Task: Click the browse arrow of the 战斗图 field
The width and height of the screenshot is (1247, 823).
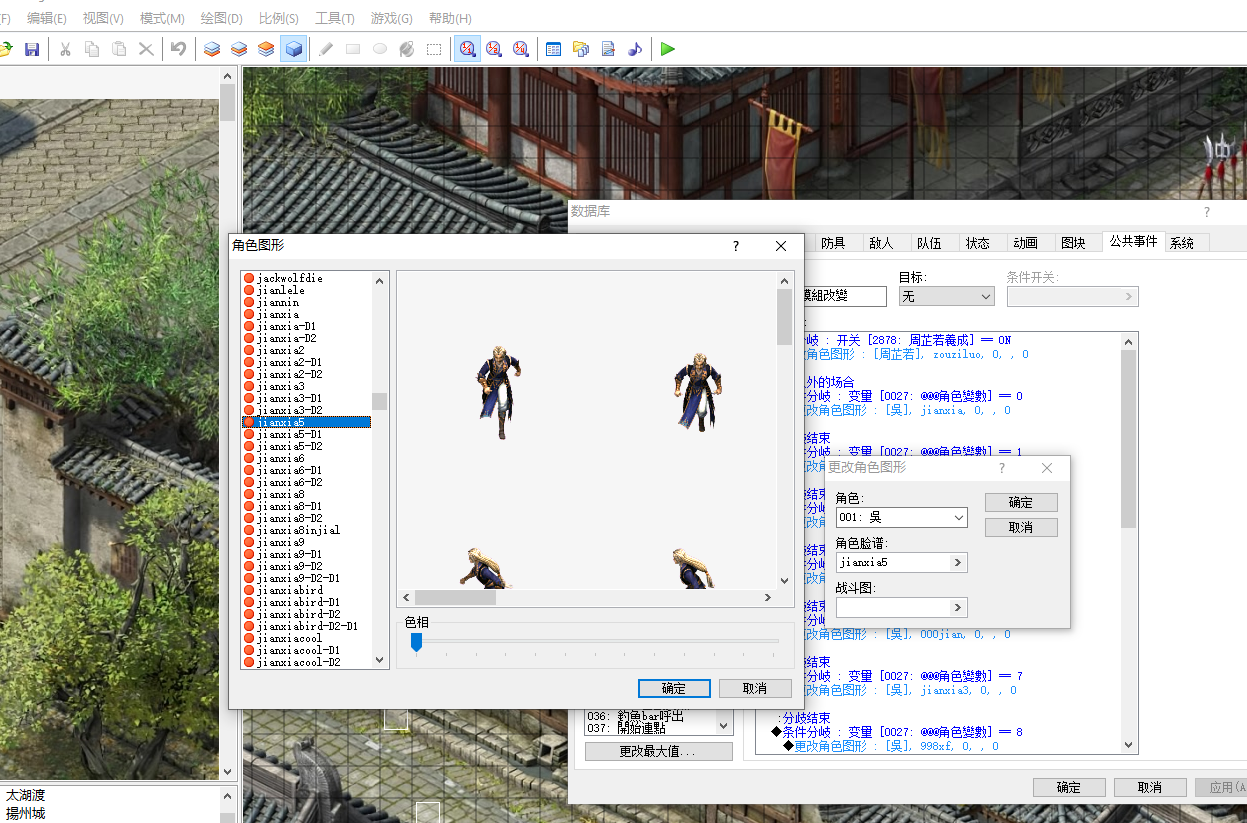Action: pyautogui.click(x=958, y=608)
